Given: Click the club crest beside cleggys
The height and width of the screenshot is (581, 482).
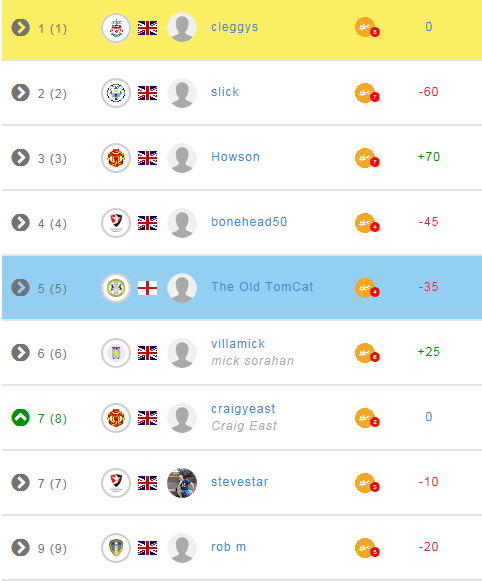Looking at the screenshot, I should (116, 28).
